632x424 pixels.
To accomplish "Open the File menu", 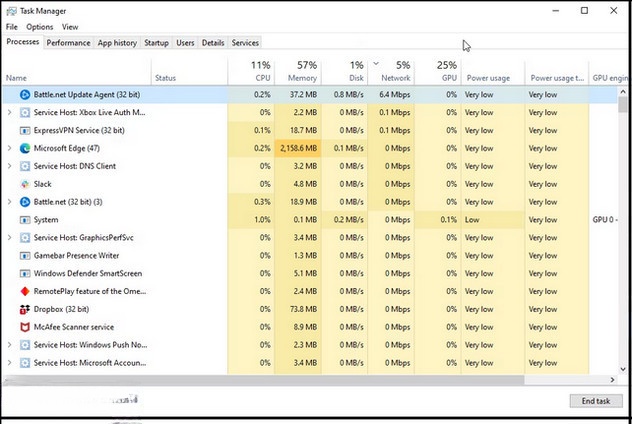I will 12,27.
